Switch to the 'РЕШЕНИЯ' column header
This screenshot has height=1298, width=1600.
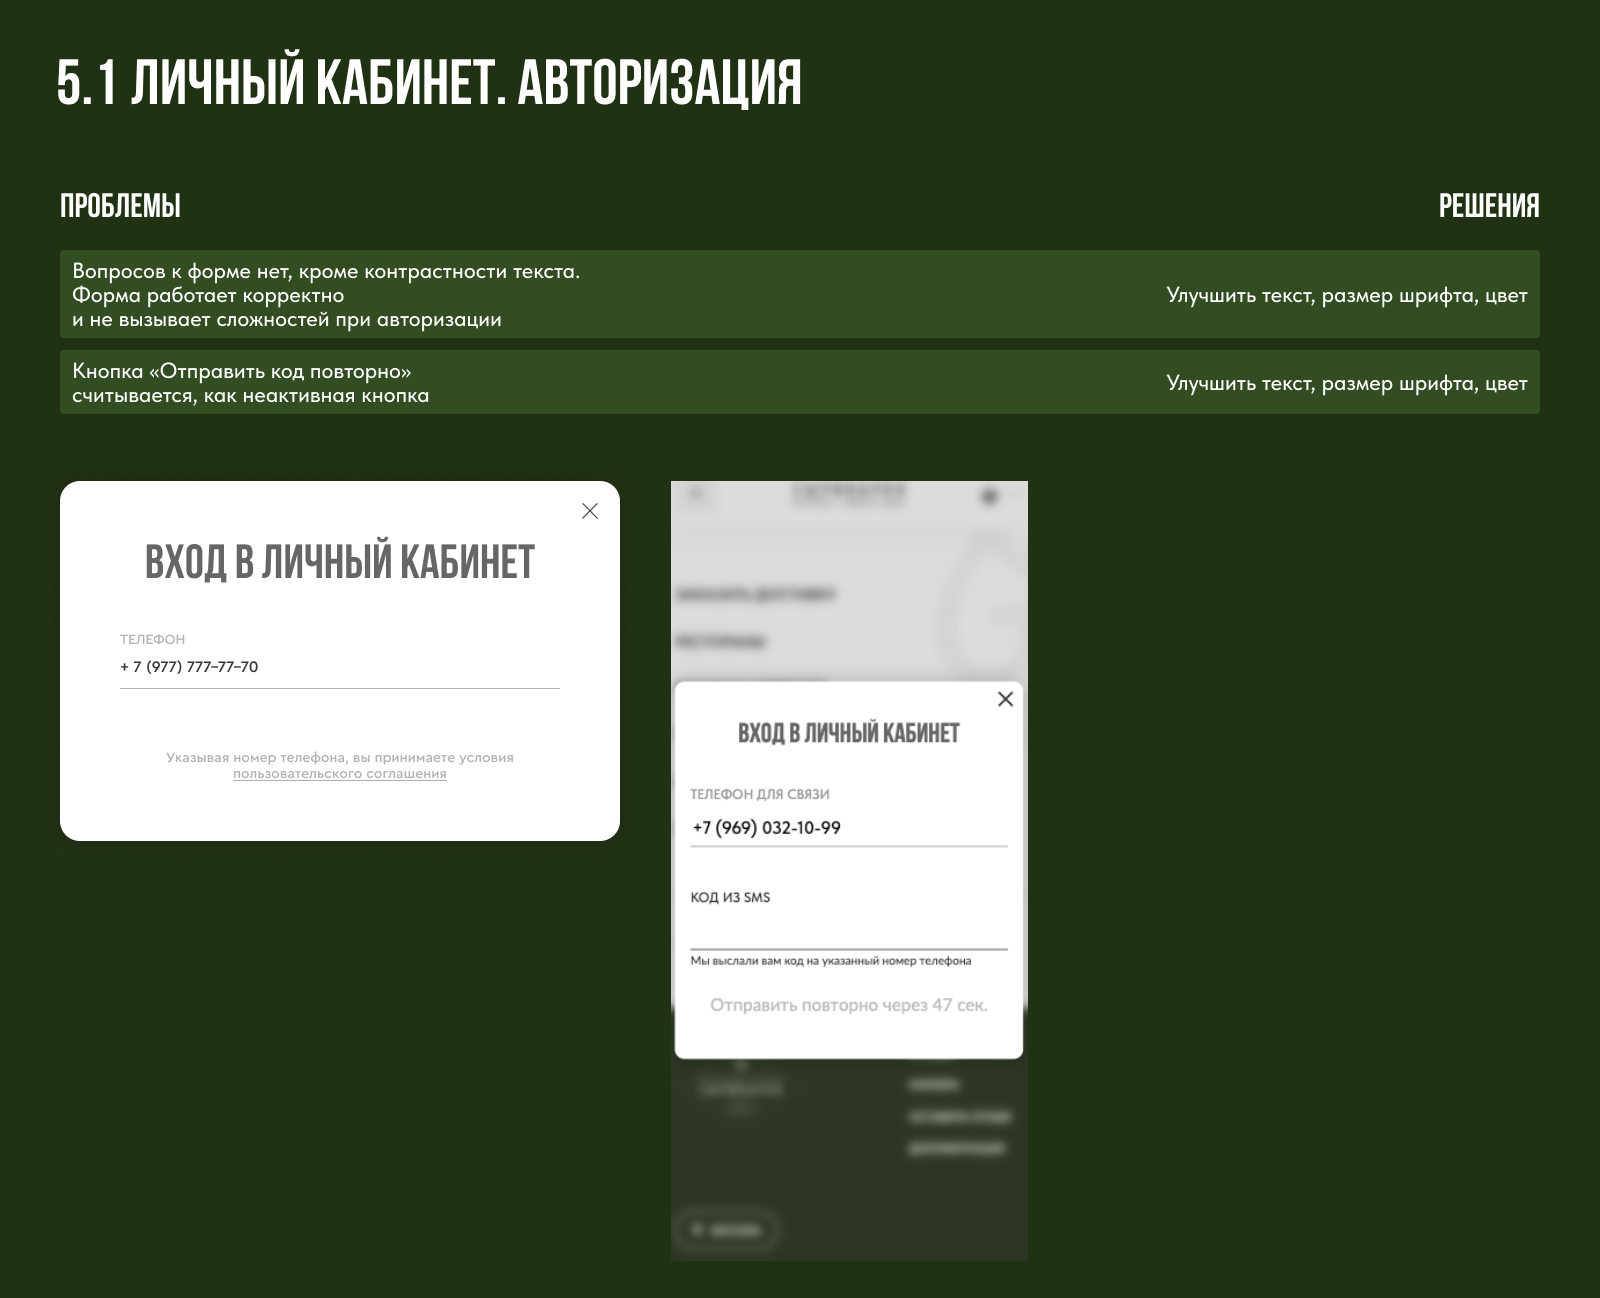pos(1489,207)
